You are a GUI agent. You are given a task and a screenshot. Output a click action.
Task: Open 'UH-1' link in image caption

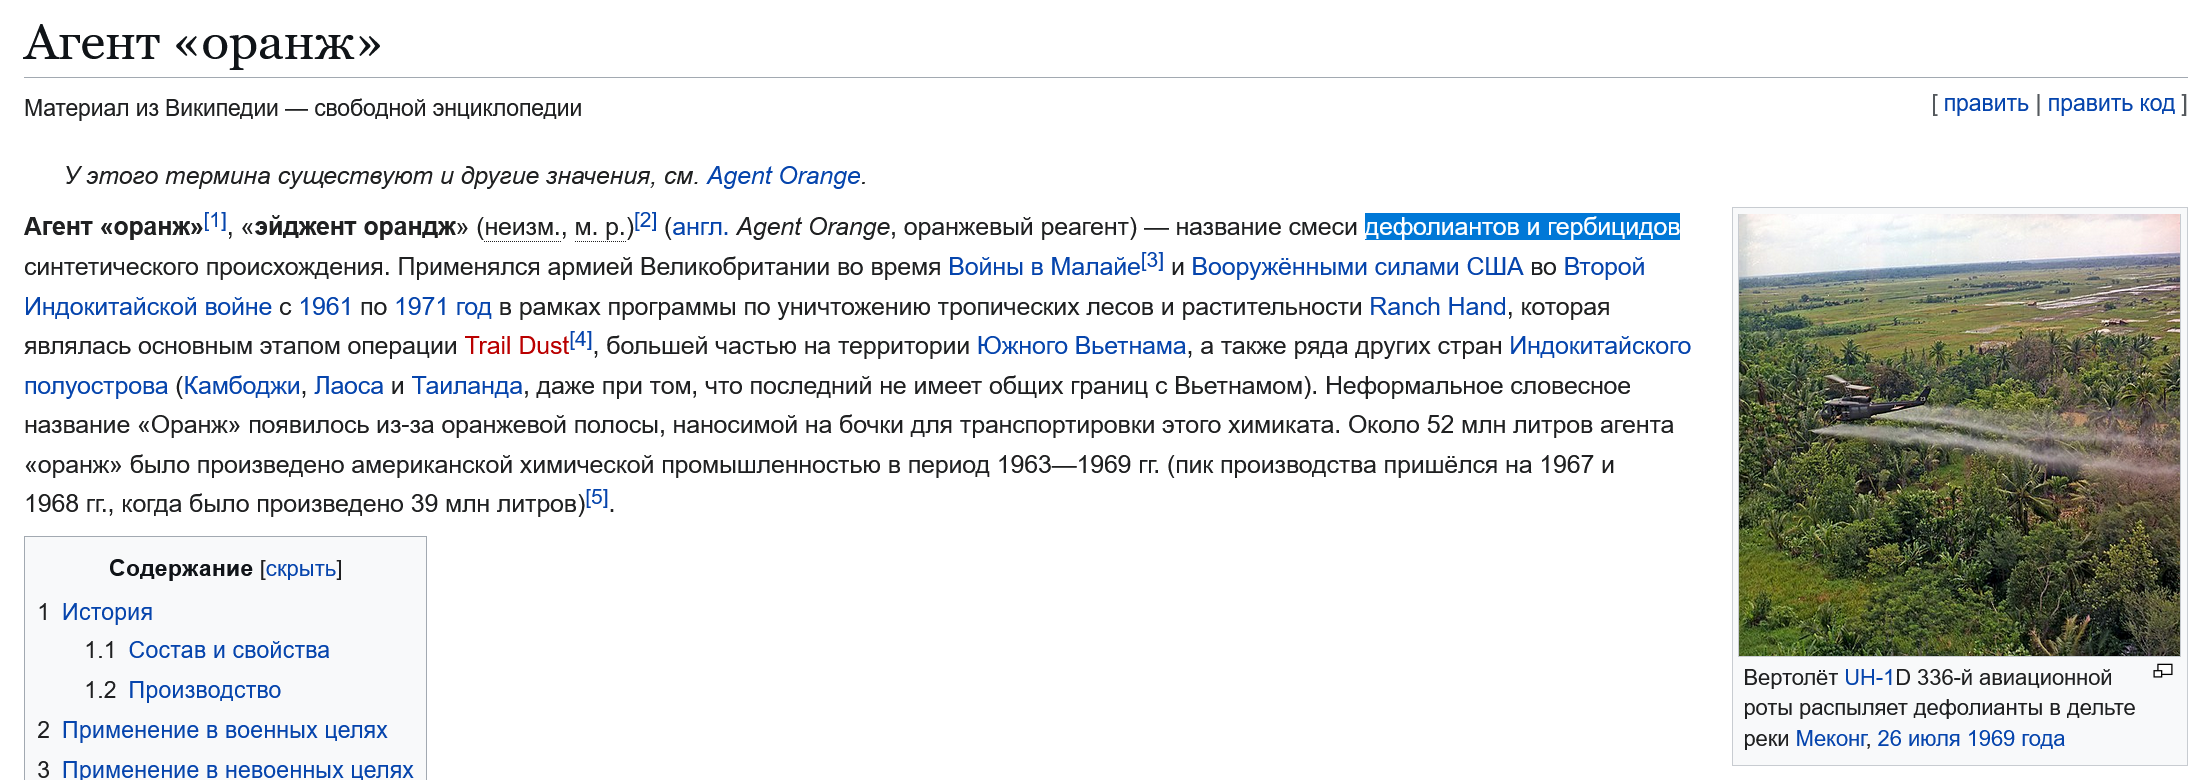(1869, 678)
